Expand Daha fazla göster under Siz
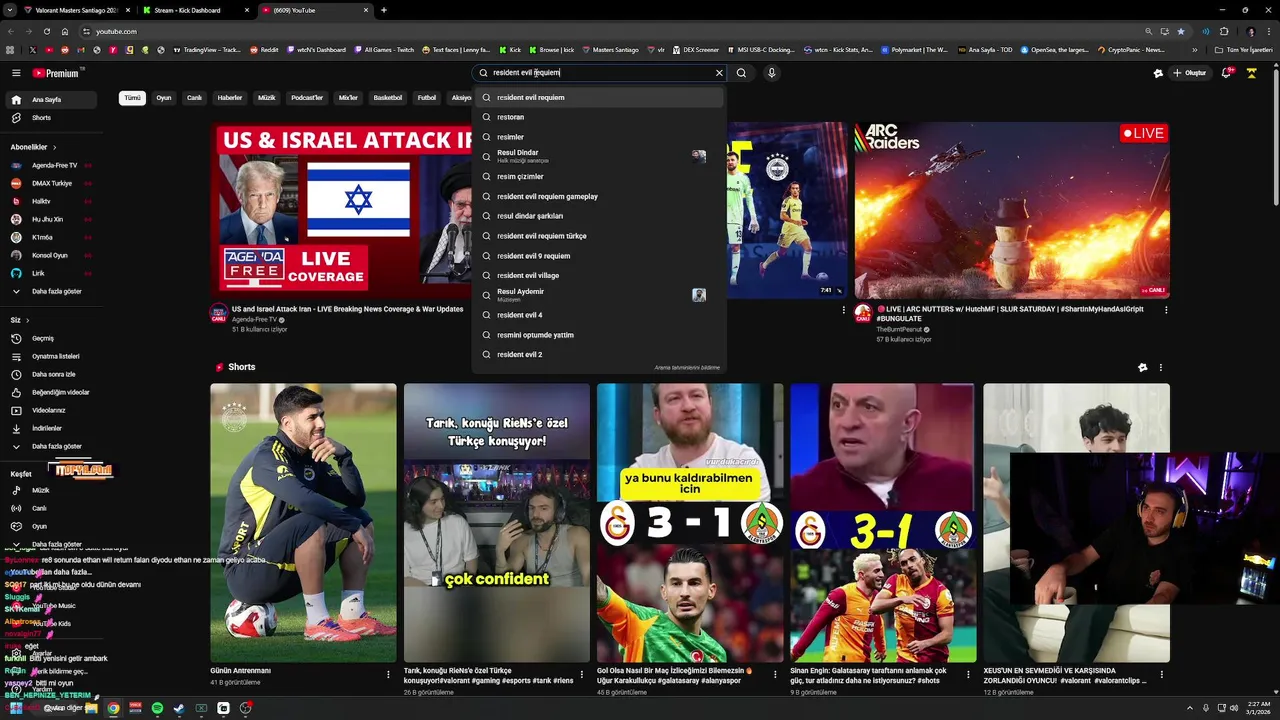 [51, 446]
